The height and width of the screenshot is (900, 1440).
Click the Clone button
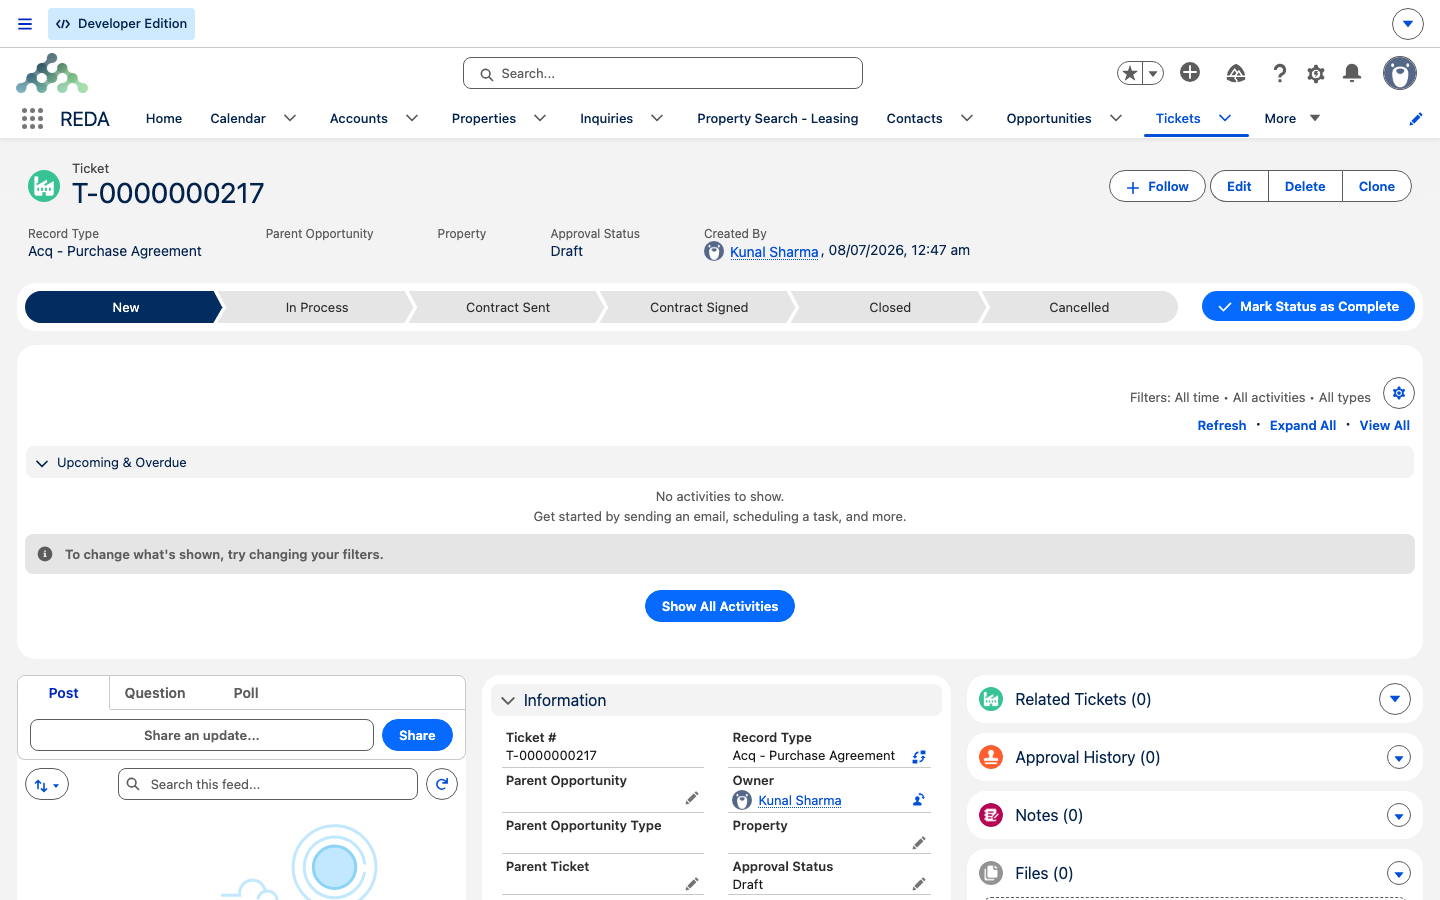coord(1377,186)
